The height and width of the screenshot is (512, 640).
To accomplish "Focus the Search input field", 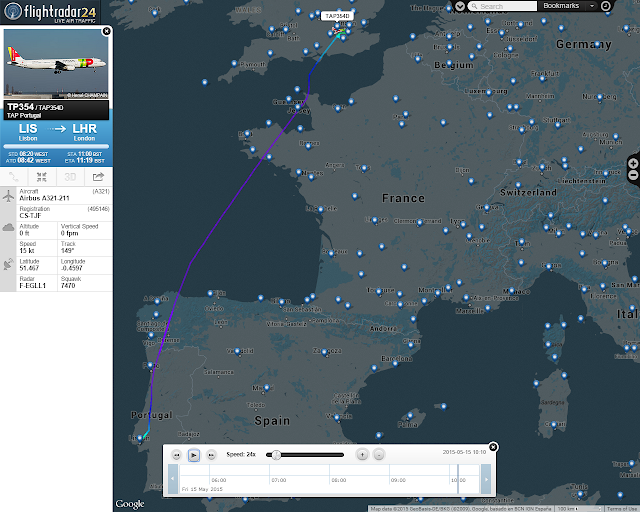I will [502, 6].
